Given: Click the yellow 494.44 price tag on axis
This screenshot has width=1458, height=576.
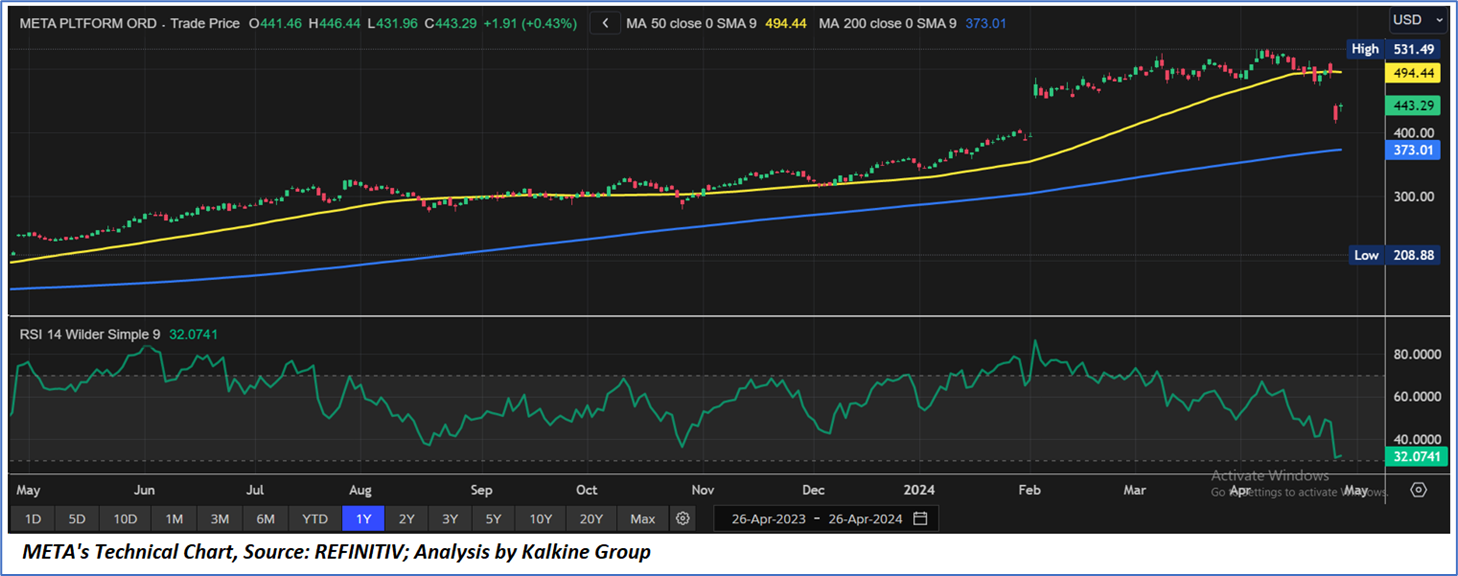Looking at the screenshot, I should click(x=1414, y=73).
